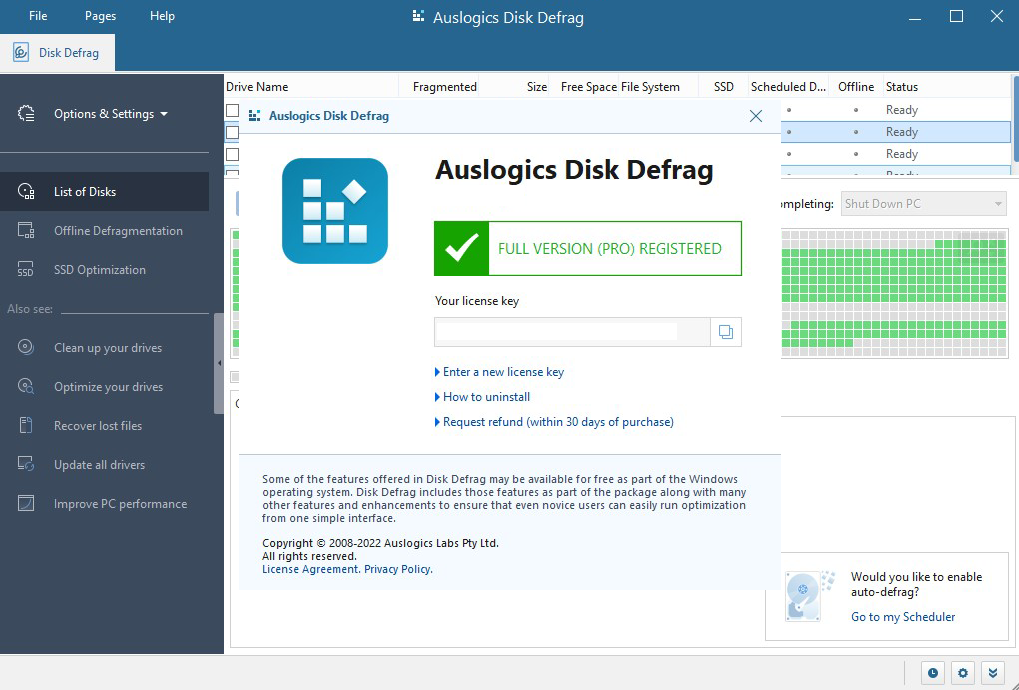Select List of Disks in sidebar

coord(105,192)
